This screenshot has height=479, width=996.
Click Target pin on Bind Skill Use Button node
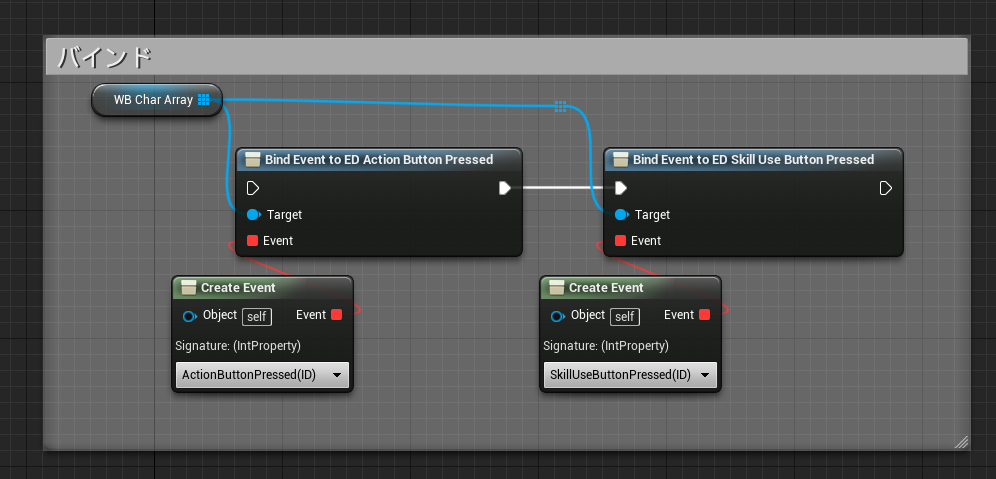coord(621,215)
